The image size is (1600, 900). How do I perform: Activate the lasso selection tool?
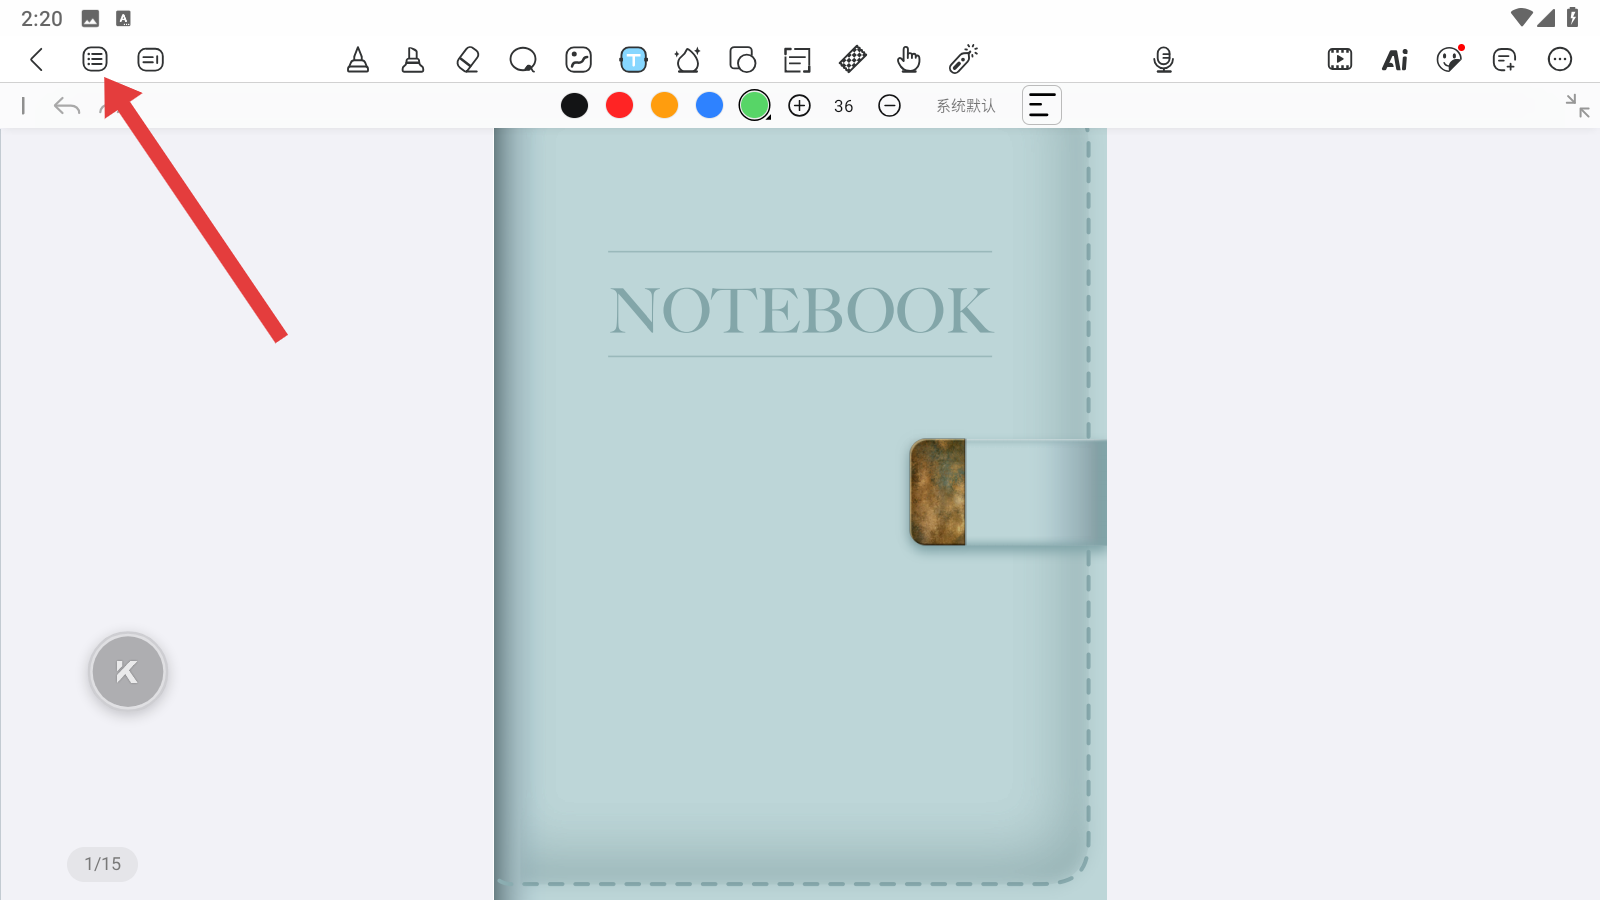522,60
